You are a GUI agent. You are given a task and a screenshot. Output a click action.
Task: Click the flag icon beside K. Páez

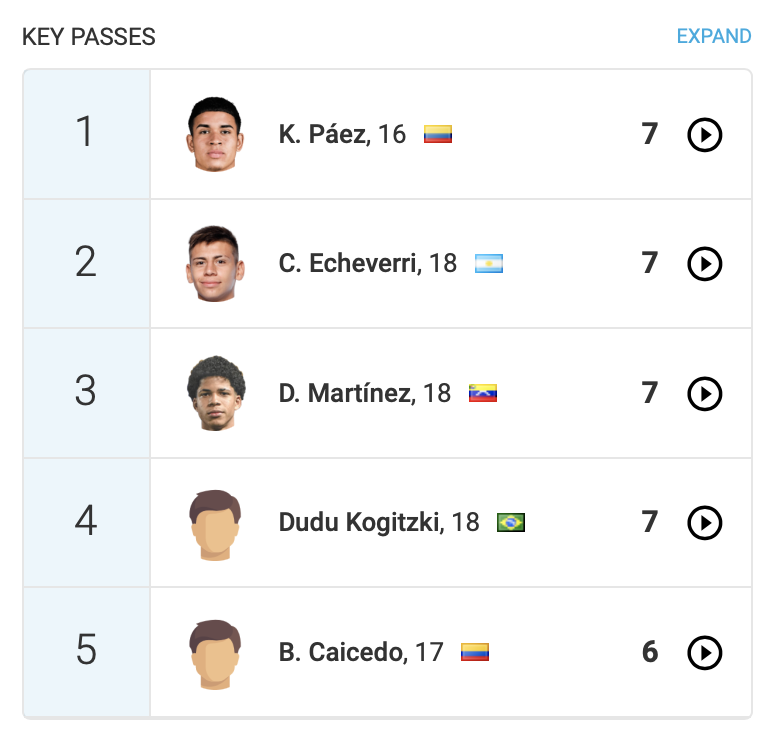(x=438, y=134)
